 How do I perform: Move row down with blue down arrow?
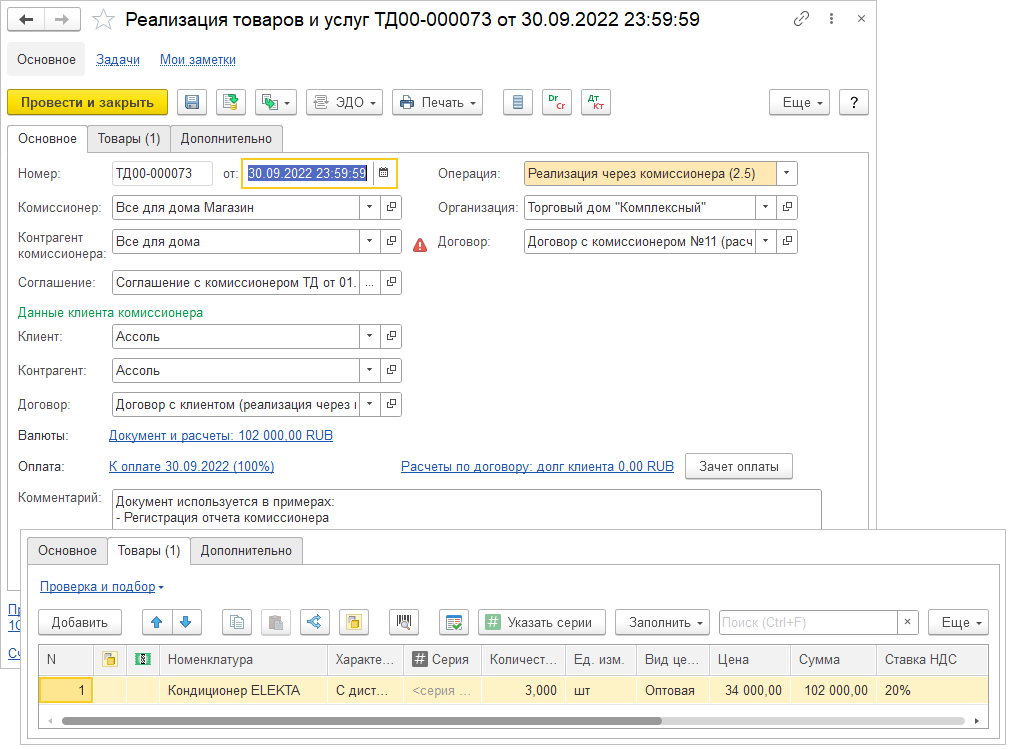[x=186, y=622]
